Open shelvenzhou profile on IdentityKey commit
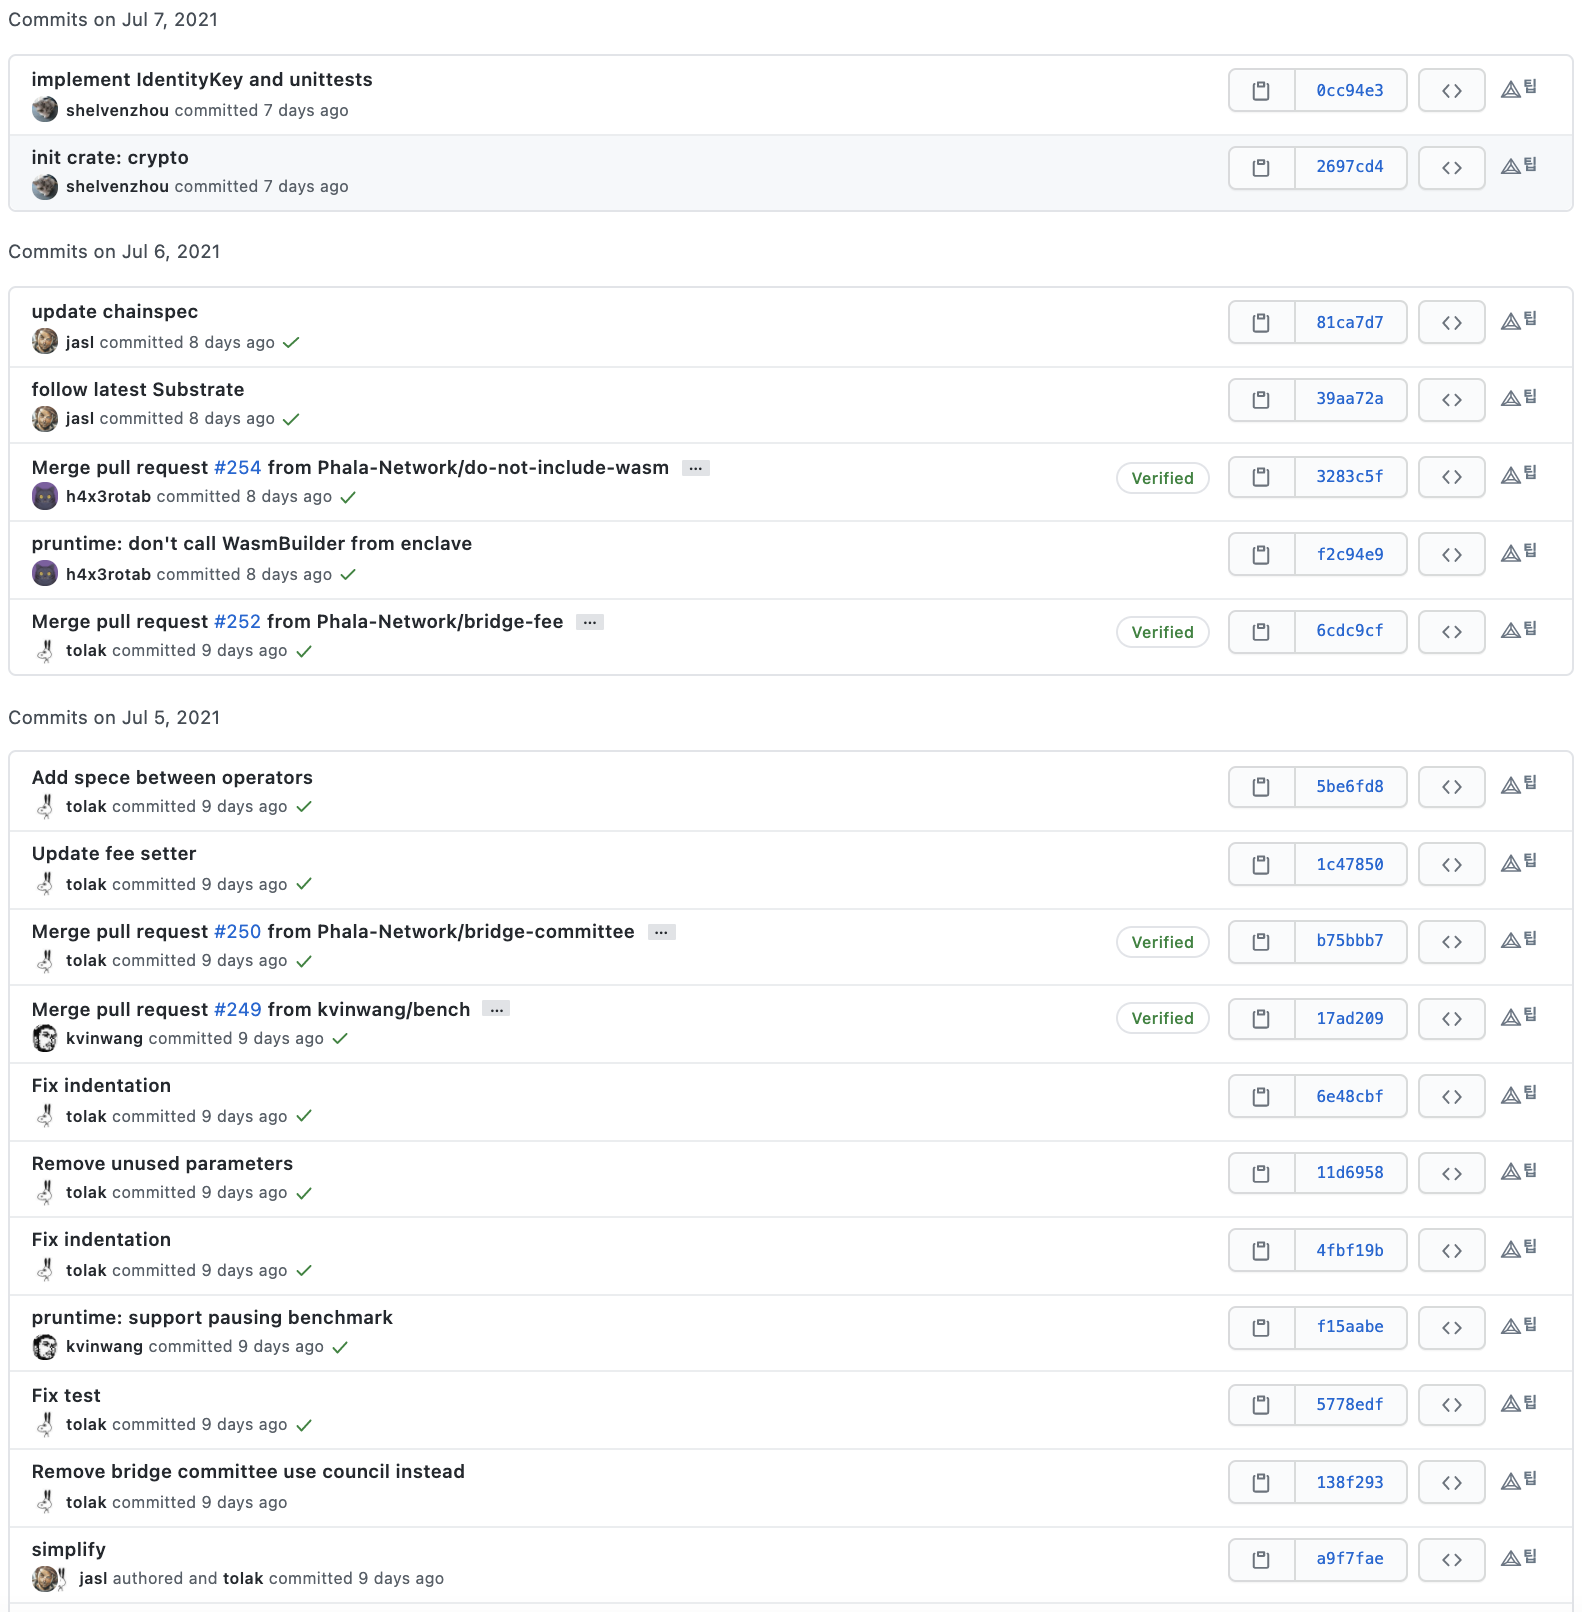The image size is (1582, 1612). [117, 110]
